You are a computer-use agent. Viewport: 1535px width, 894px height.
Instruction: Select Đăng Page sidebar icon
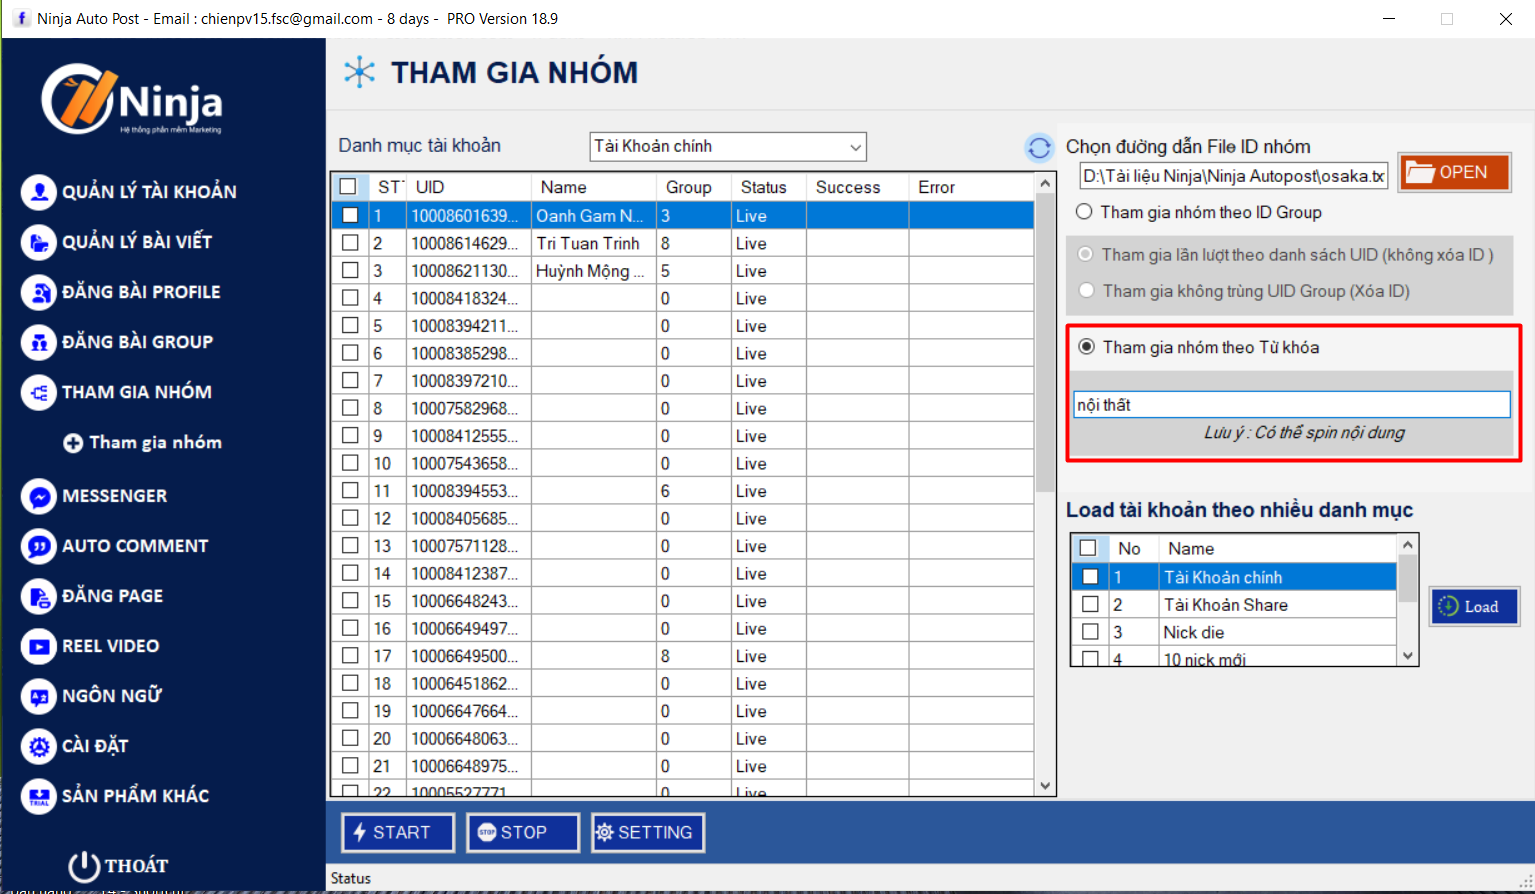[38, 595]
